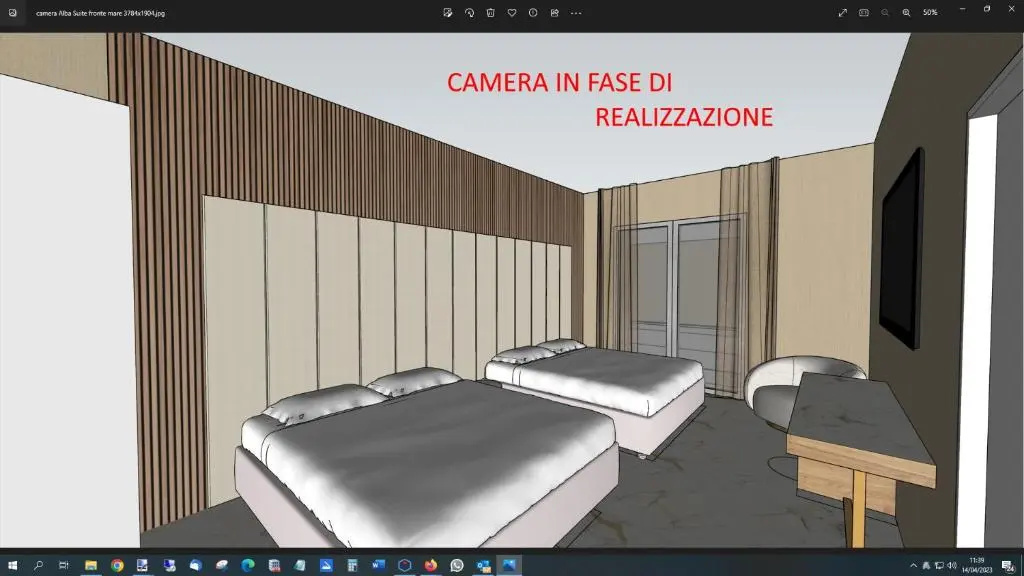The height and width of the screenshot is (576, 1024).
Task: Open Microsoft Word from taskbar
Action: 378,566
